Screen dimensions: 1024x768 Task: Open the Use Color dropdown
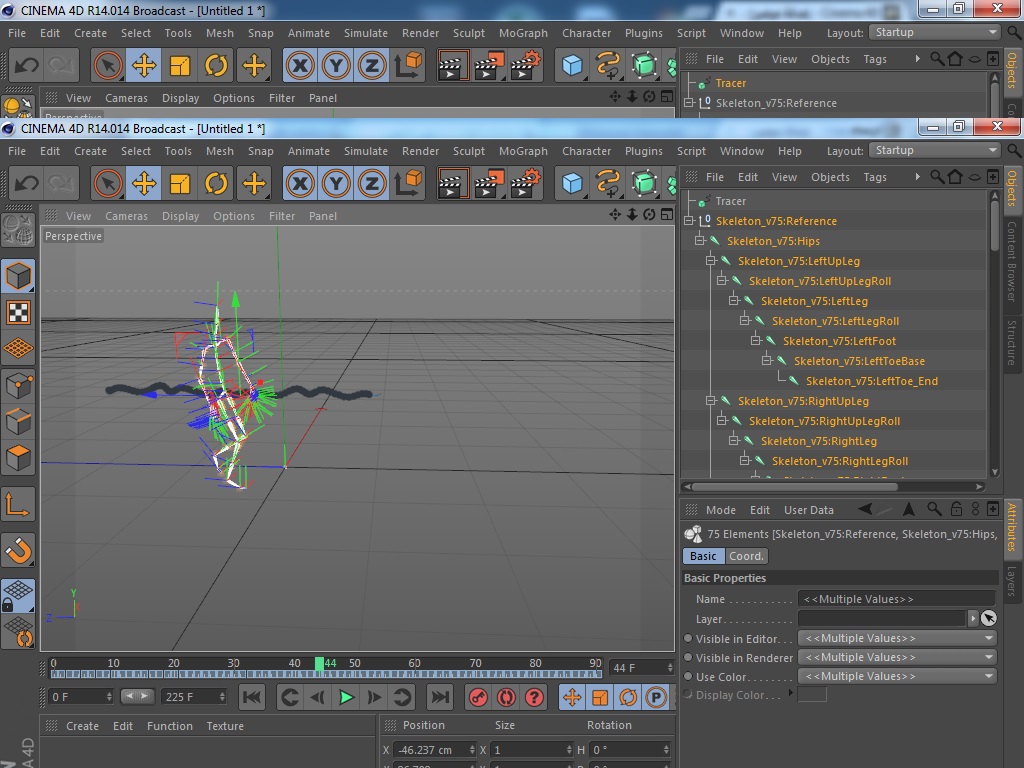click(x=897, y=676)
